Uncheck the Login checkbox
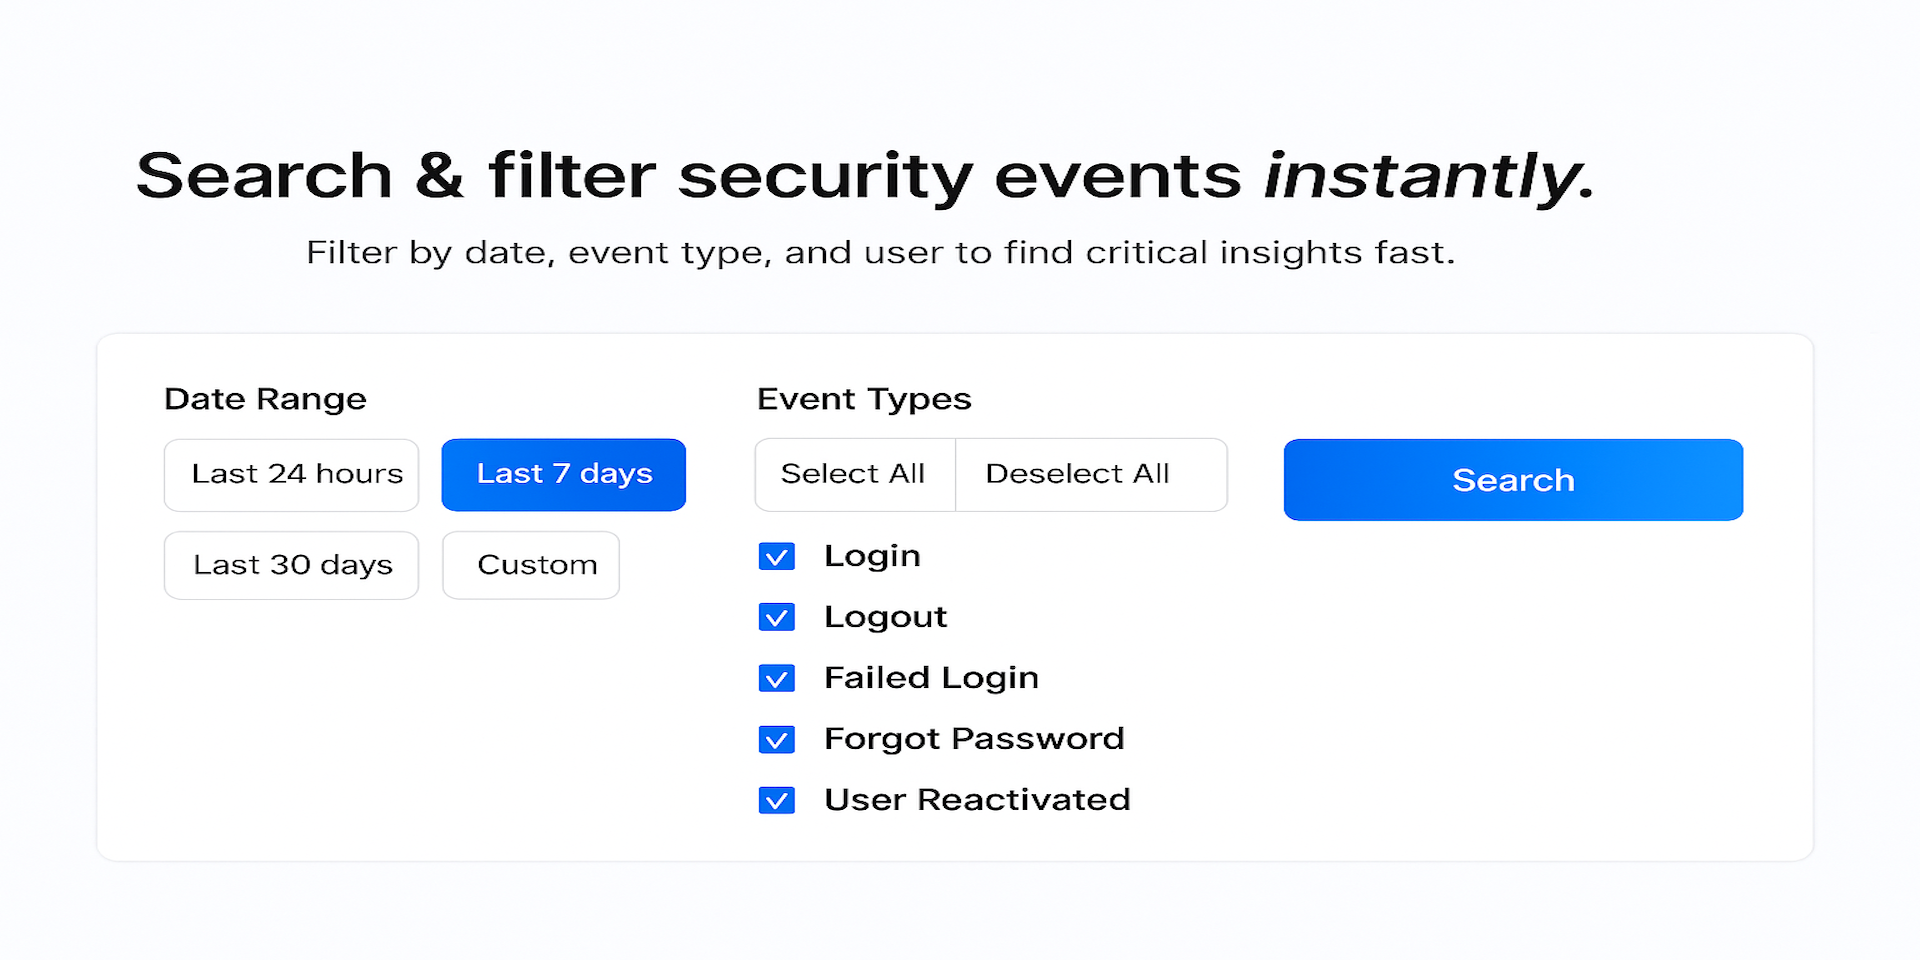 (x=776, y=557)
